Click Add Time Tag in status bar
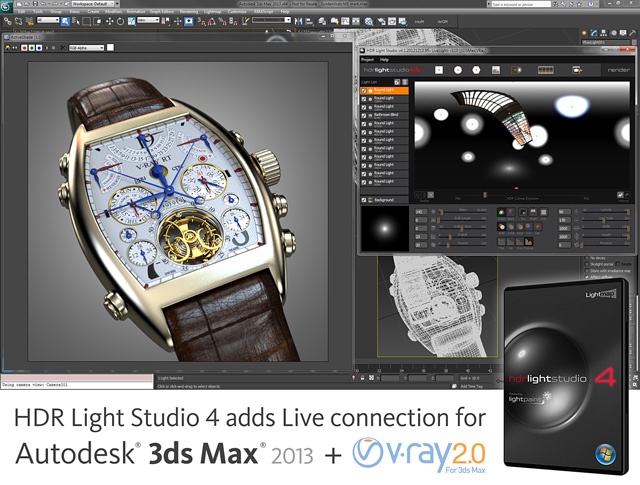 click(x=471, y=386)
